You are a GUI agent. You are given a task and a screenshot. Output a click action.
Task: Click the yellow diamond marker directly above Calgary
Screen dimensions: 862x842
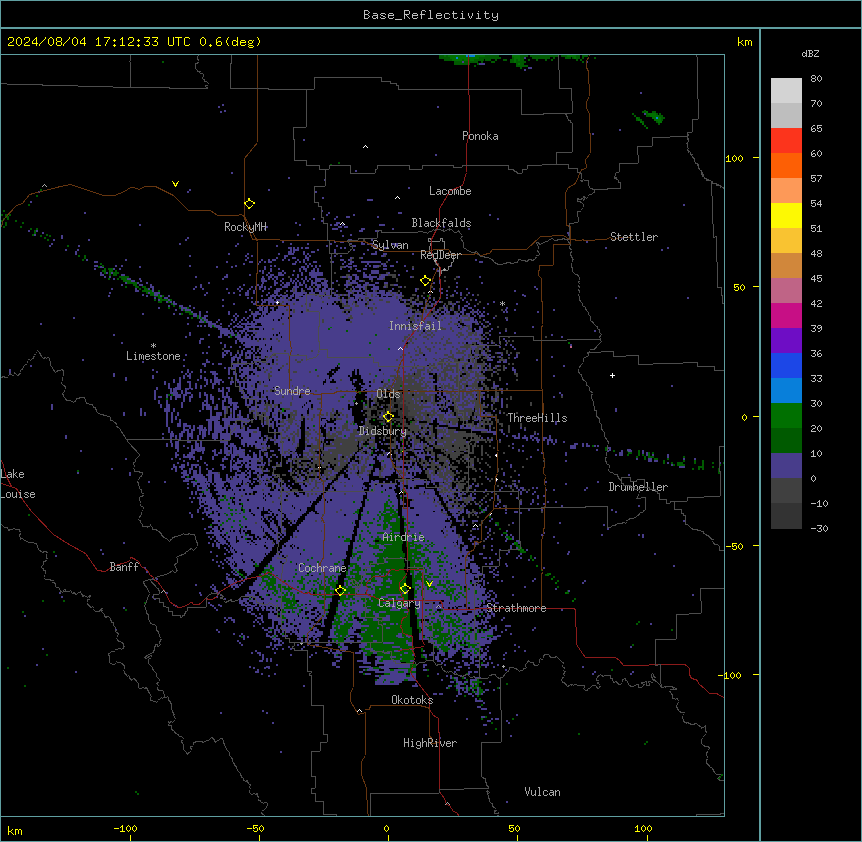click(405, 589)
